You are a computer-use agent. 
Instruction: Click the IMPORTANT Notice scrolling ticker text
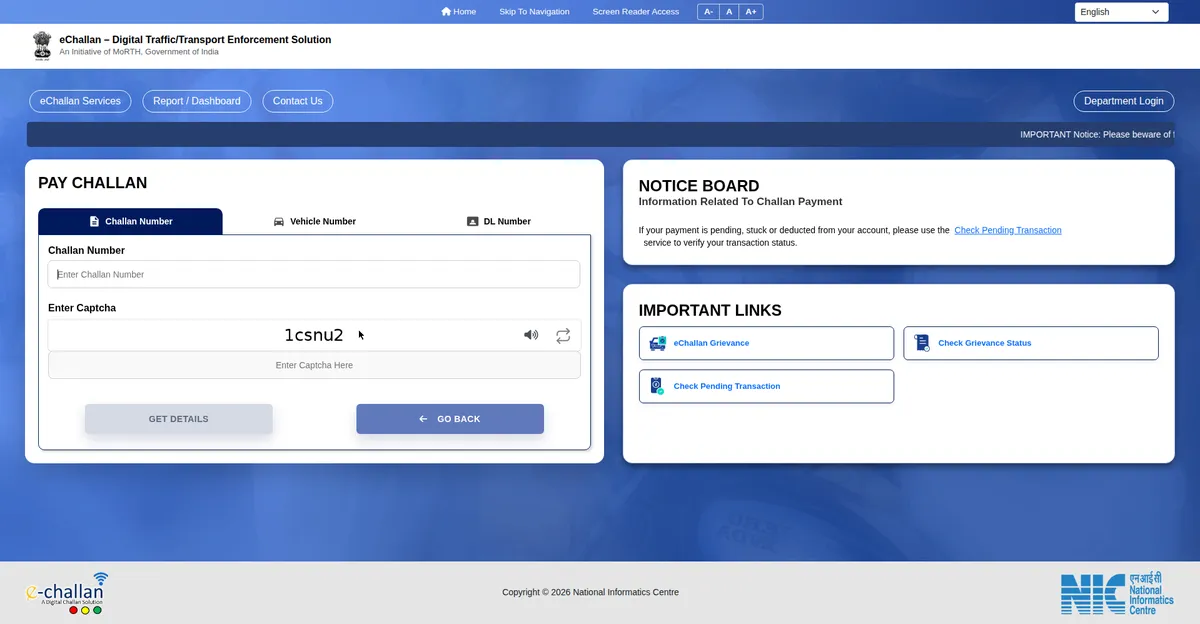(x=1097, y=134)
